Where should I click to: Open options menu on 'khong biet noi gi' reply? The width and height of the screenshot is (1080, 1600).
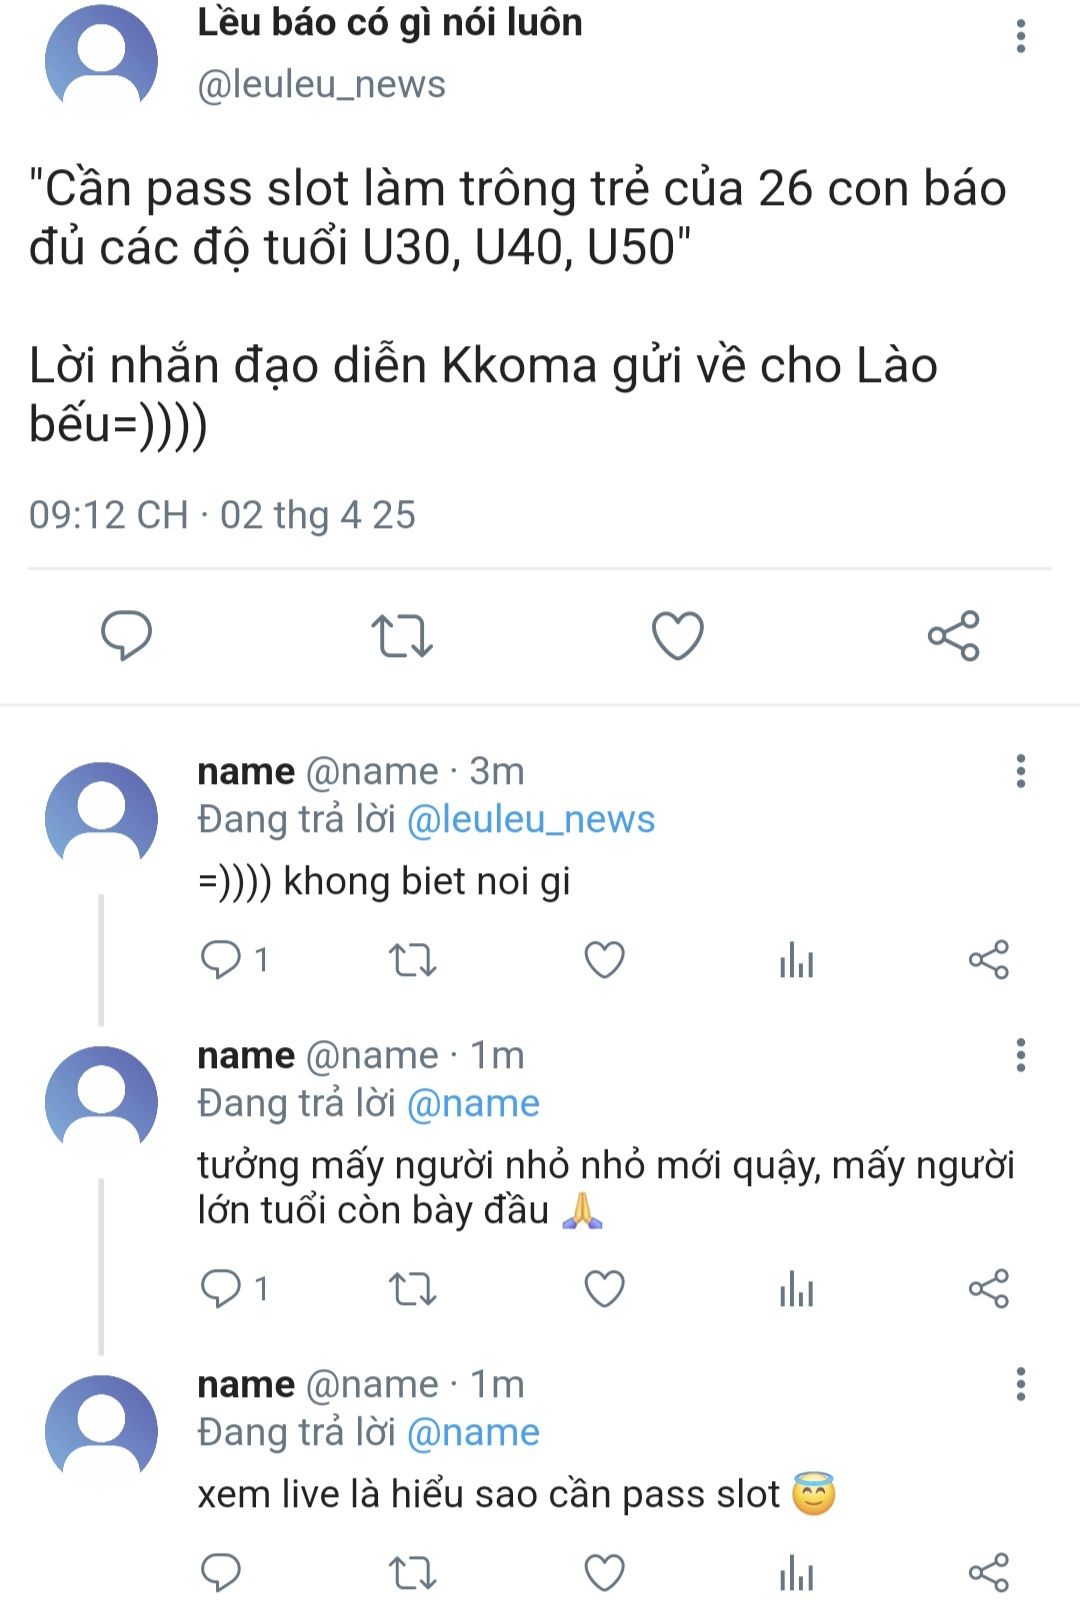point(1020,771)
